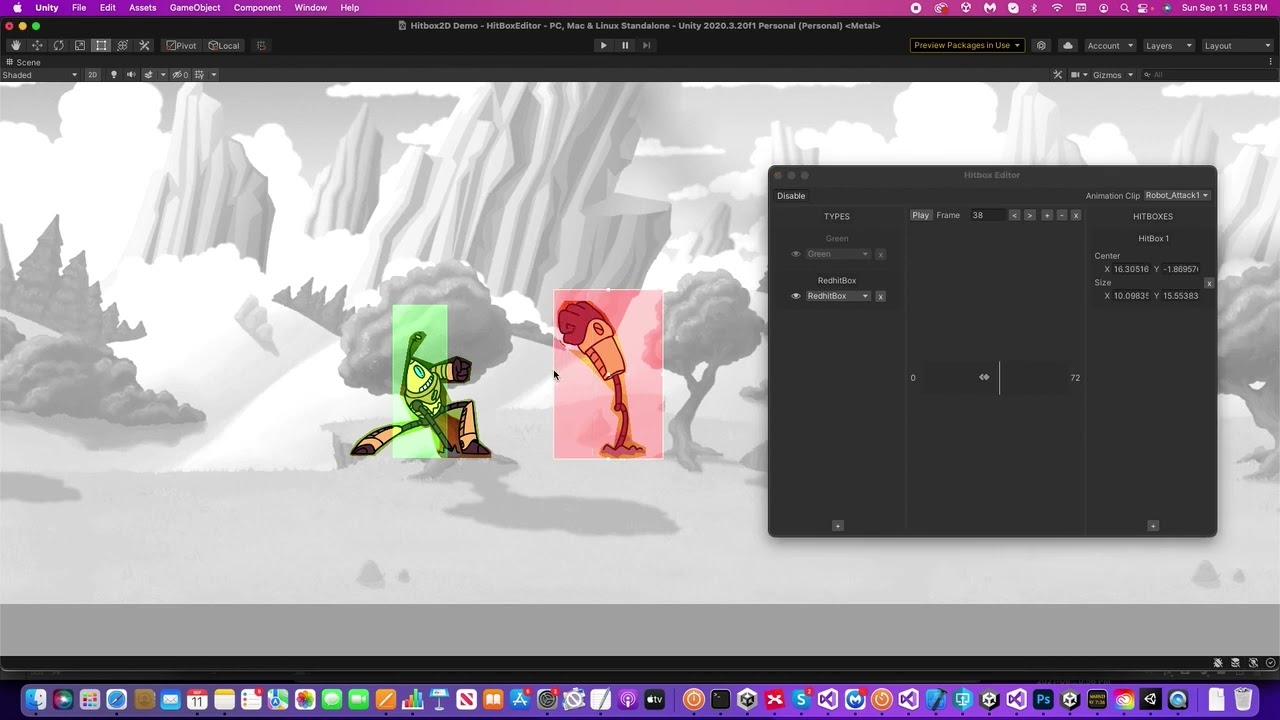Pause the Unity game
This screenshot has height=720, width=1280.
tap(625, 45)
